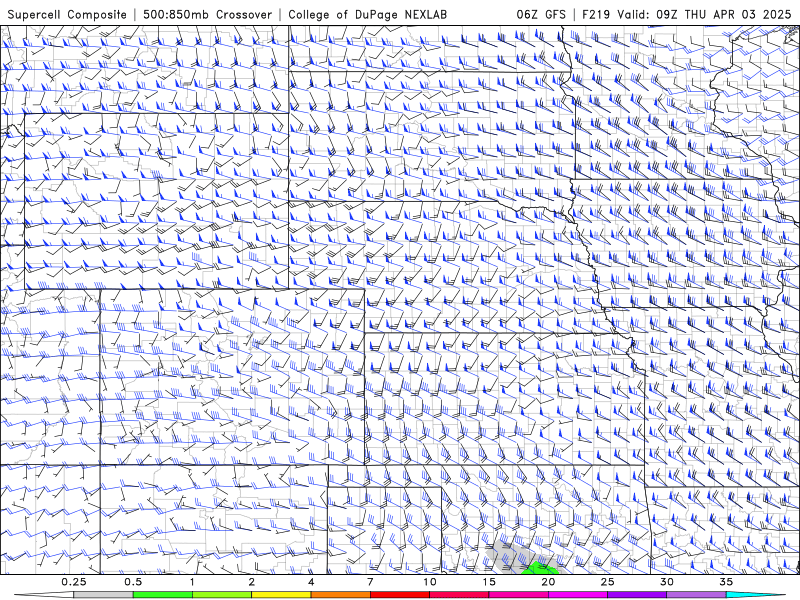Screen dimensions: 800x600
Task: Click the 'Supercell Composite' title text
Action: click(x=67, y=14)
